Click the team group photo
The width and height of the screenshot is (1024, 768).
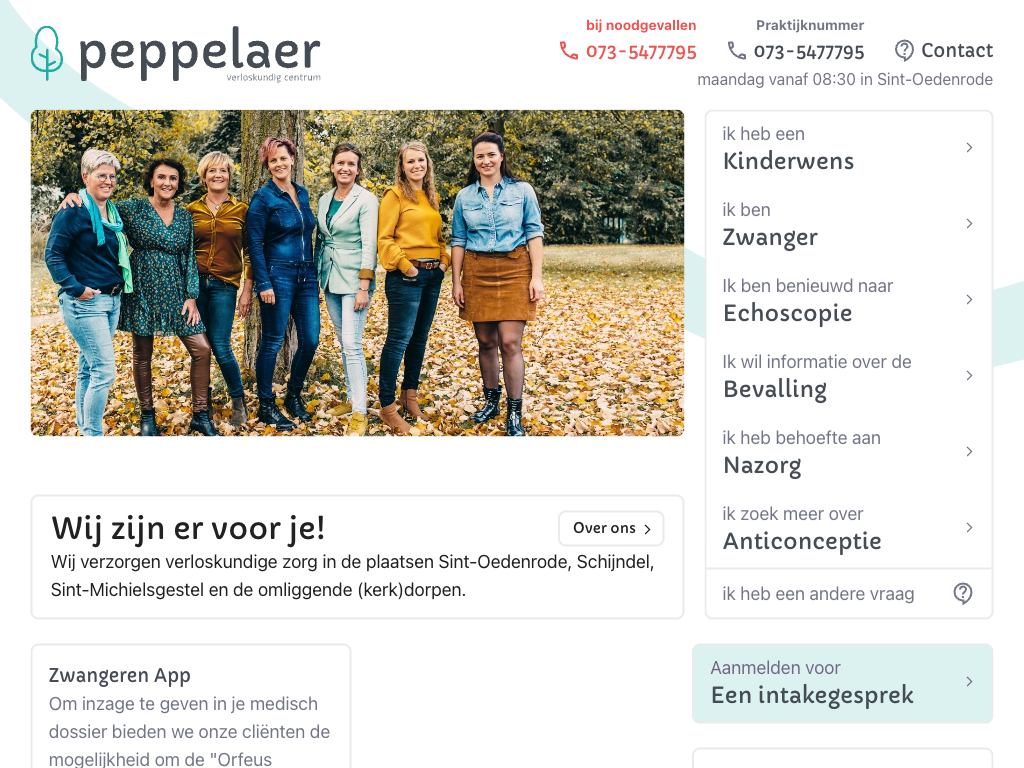[357, 273]
